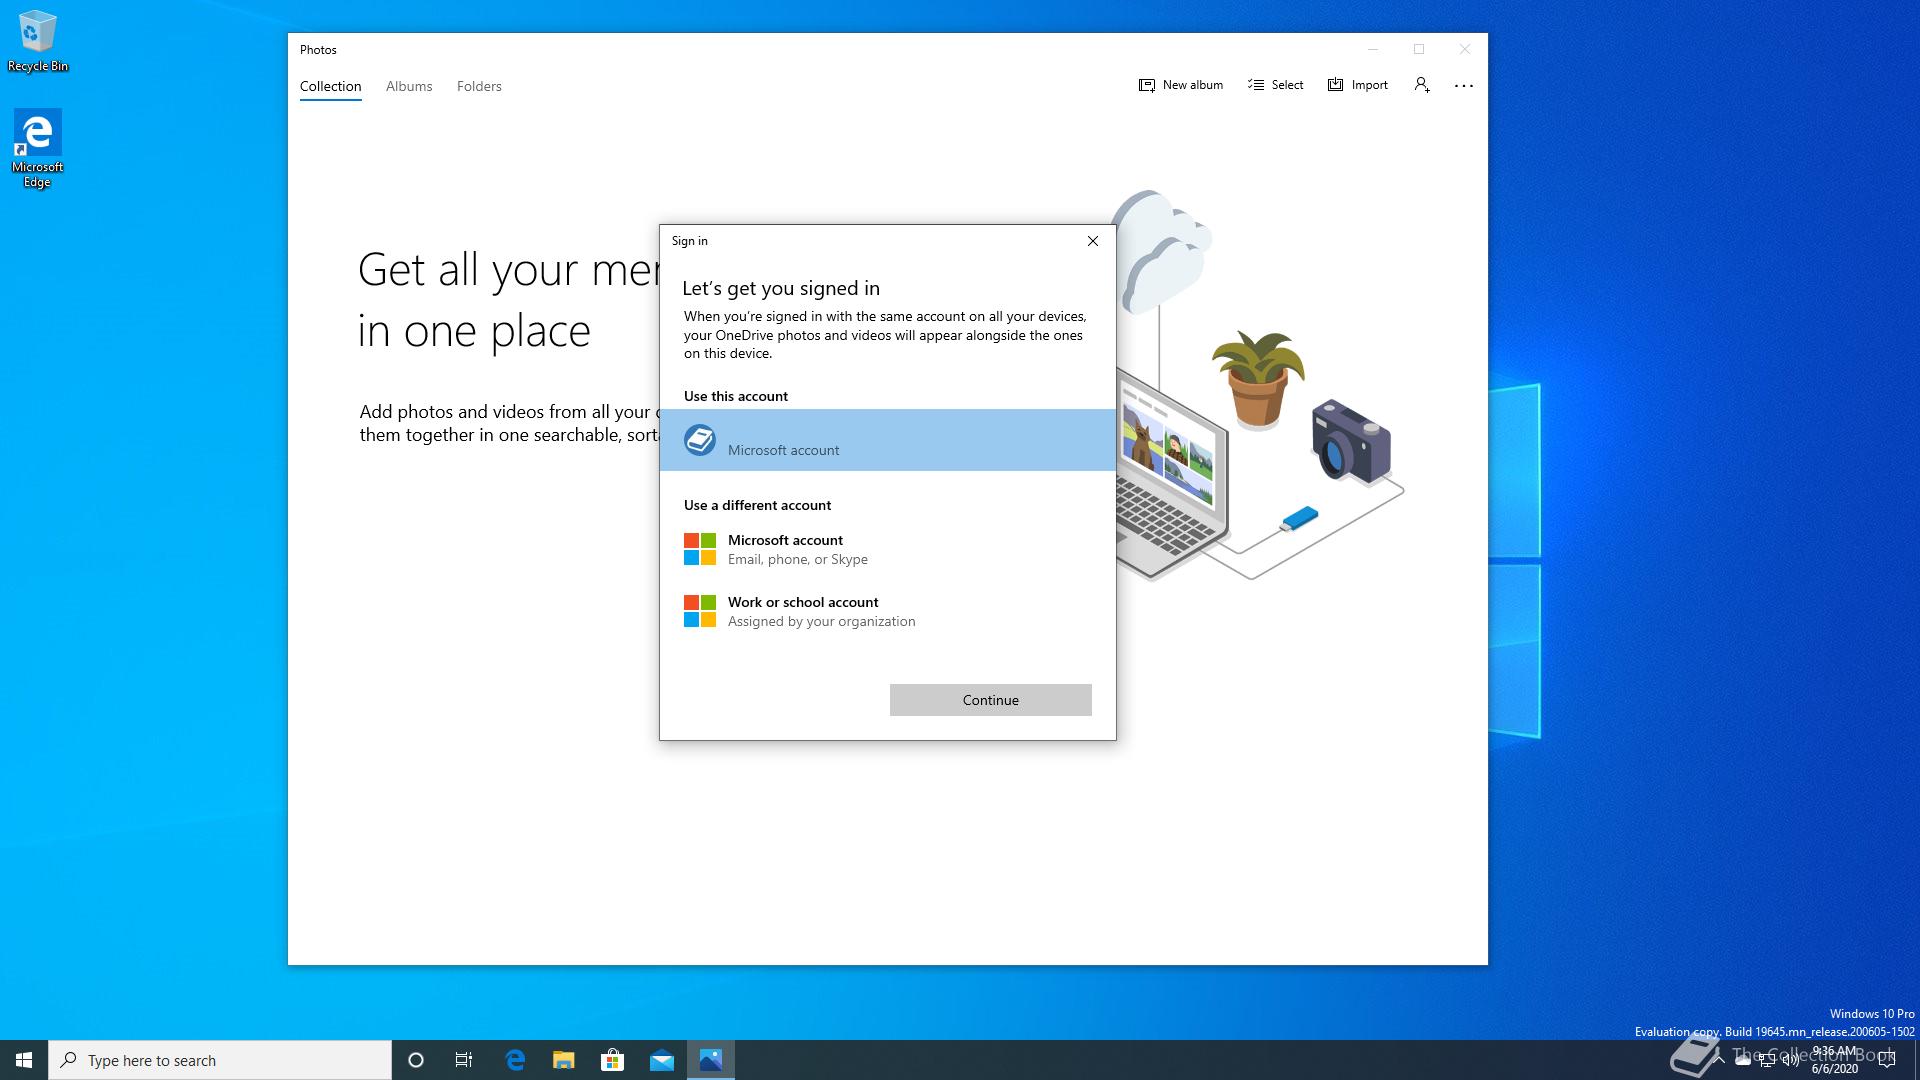1920x1080 pixels.
Task: Click the Photos app taskbar icon
Action: pos(711,1060)
